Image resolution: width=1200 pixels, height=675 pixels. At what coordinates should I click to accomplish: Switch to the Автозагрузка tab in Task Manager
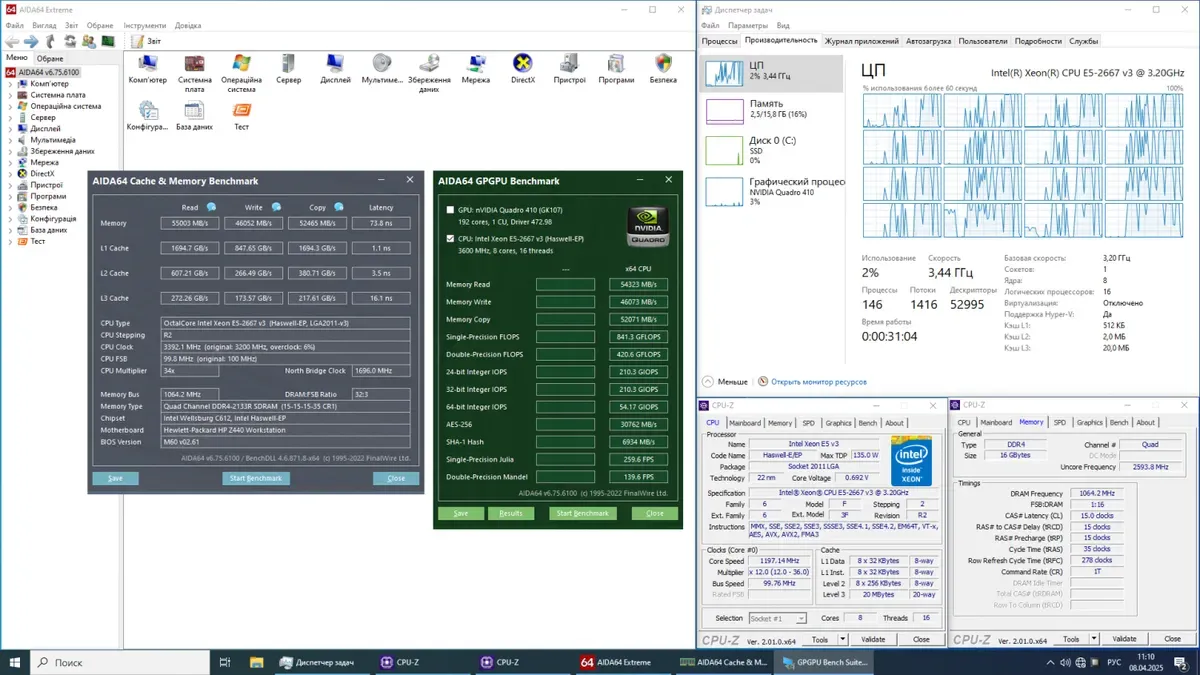tap(928, 41)
